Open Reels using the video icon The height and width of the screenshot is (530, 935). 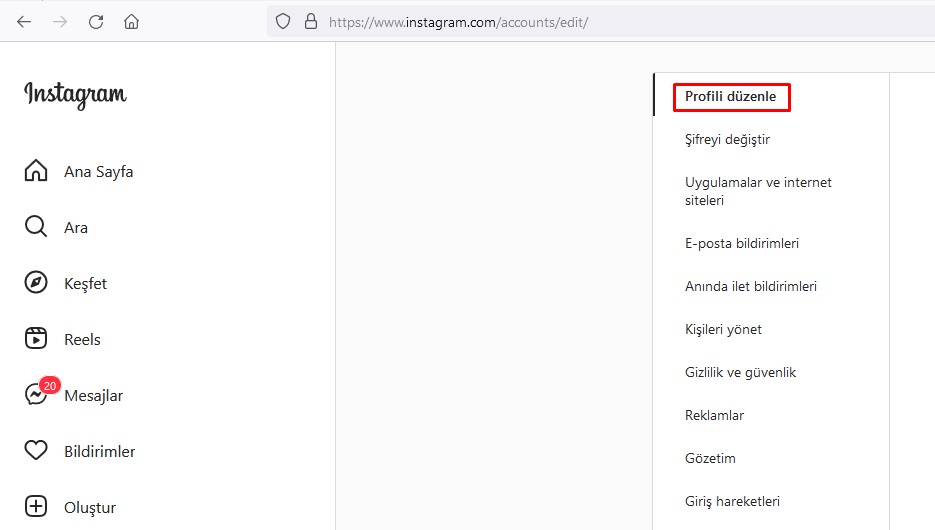click(x=36, y=339)
